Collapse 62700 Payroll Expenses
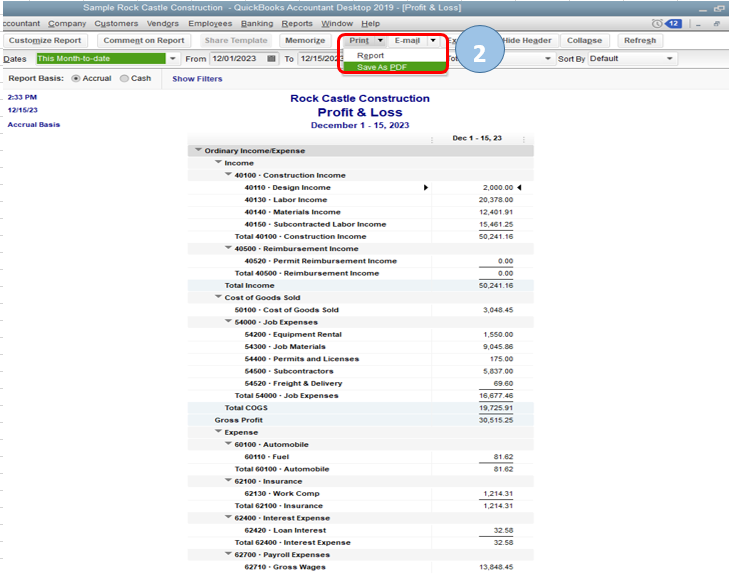 click(228, 554)
